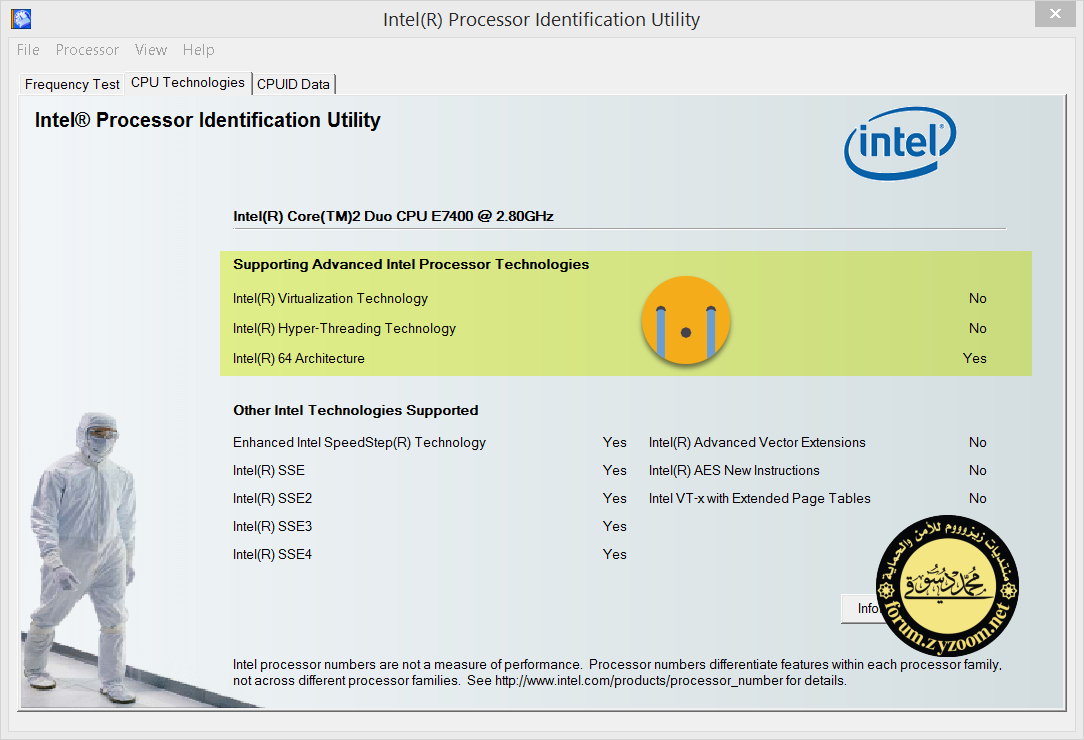Click the 'Yes' value for 64 Architecture
Screen dimensions: 1084x740
(x=975, y=358)
